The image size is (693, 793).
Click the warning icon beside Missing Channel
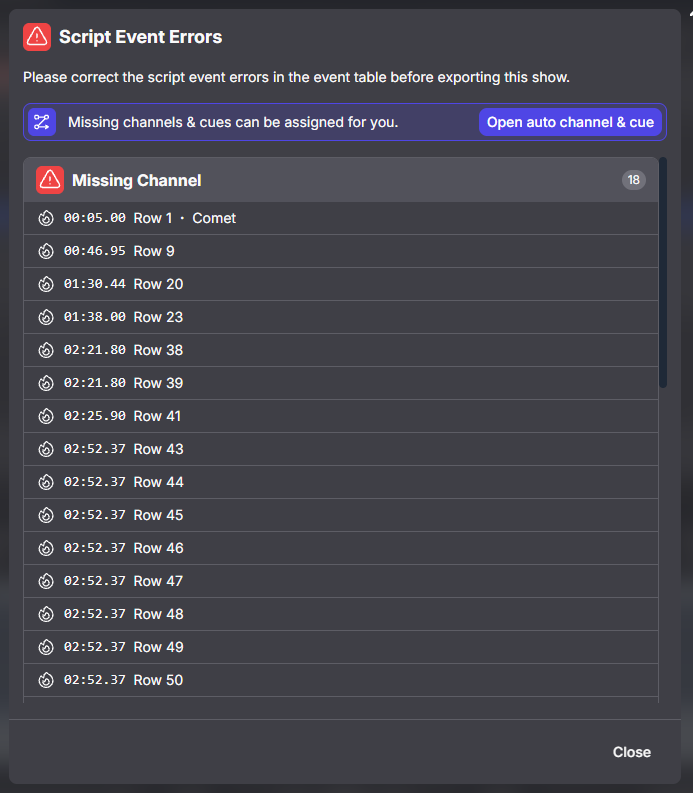click(x=50, y=180)
